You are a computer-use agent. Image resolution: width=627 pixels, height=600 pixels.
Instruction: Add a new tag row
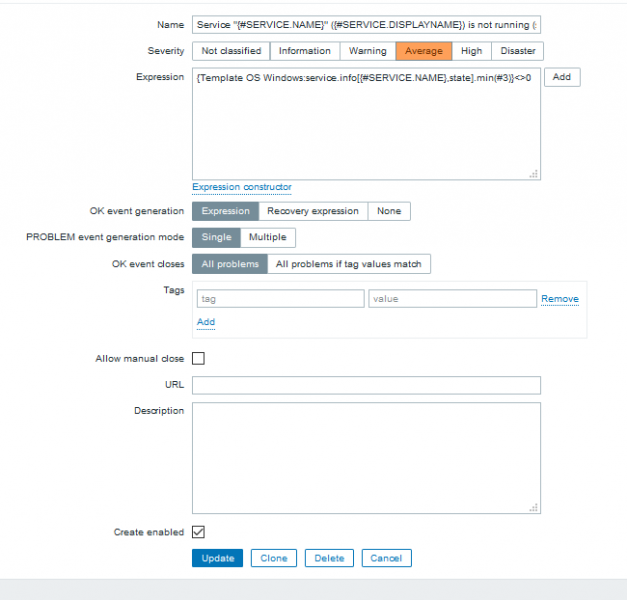click(x=205, y=322)
